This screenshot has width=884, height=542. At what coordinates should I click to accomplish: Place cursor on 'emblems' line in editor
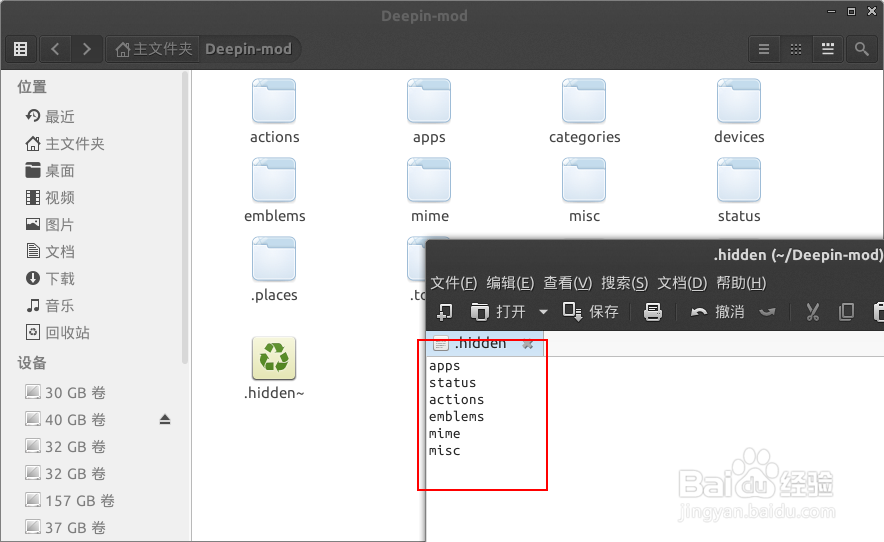click(457, 416)
